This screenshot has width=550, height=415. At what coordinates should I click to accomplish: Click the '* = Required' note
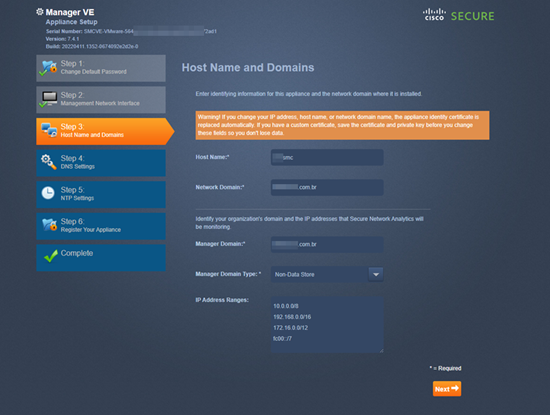(x=445, y=368)
